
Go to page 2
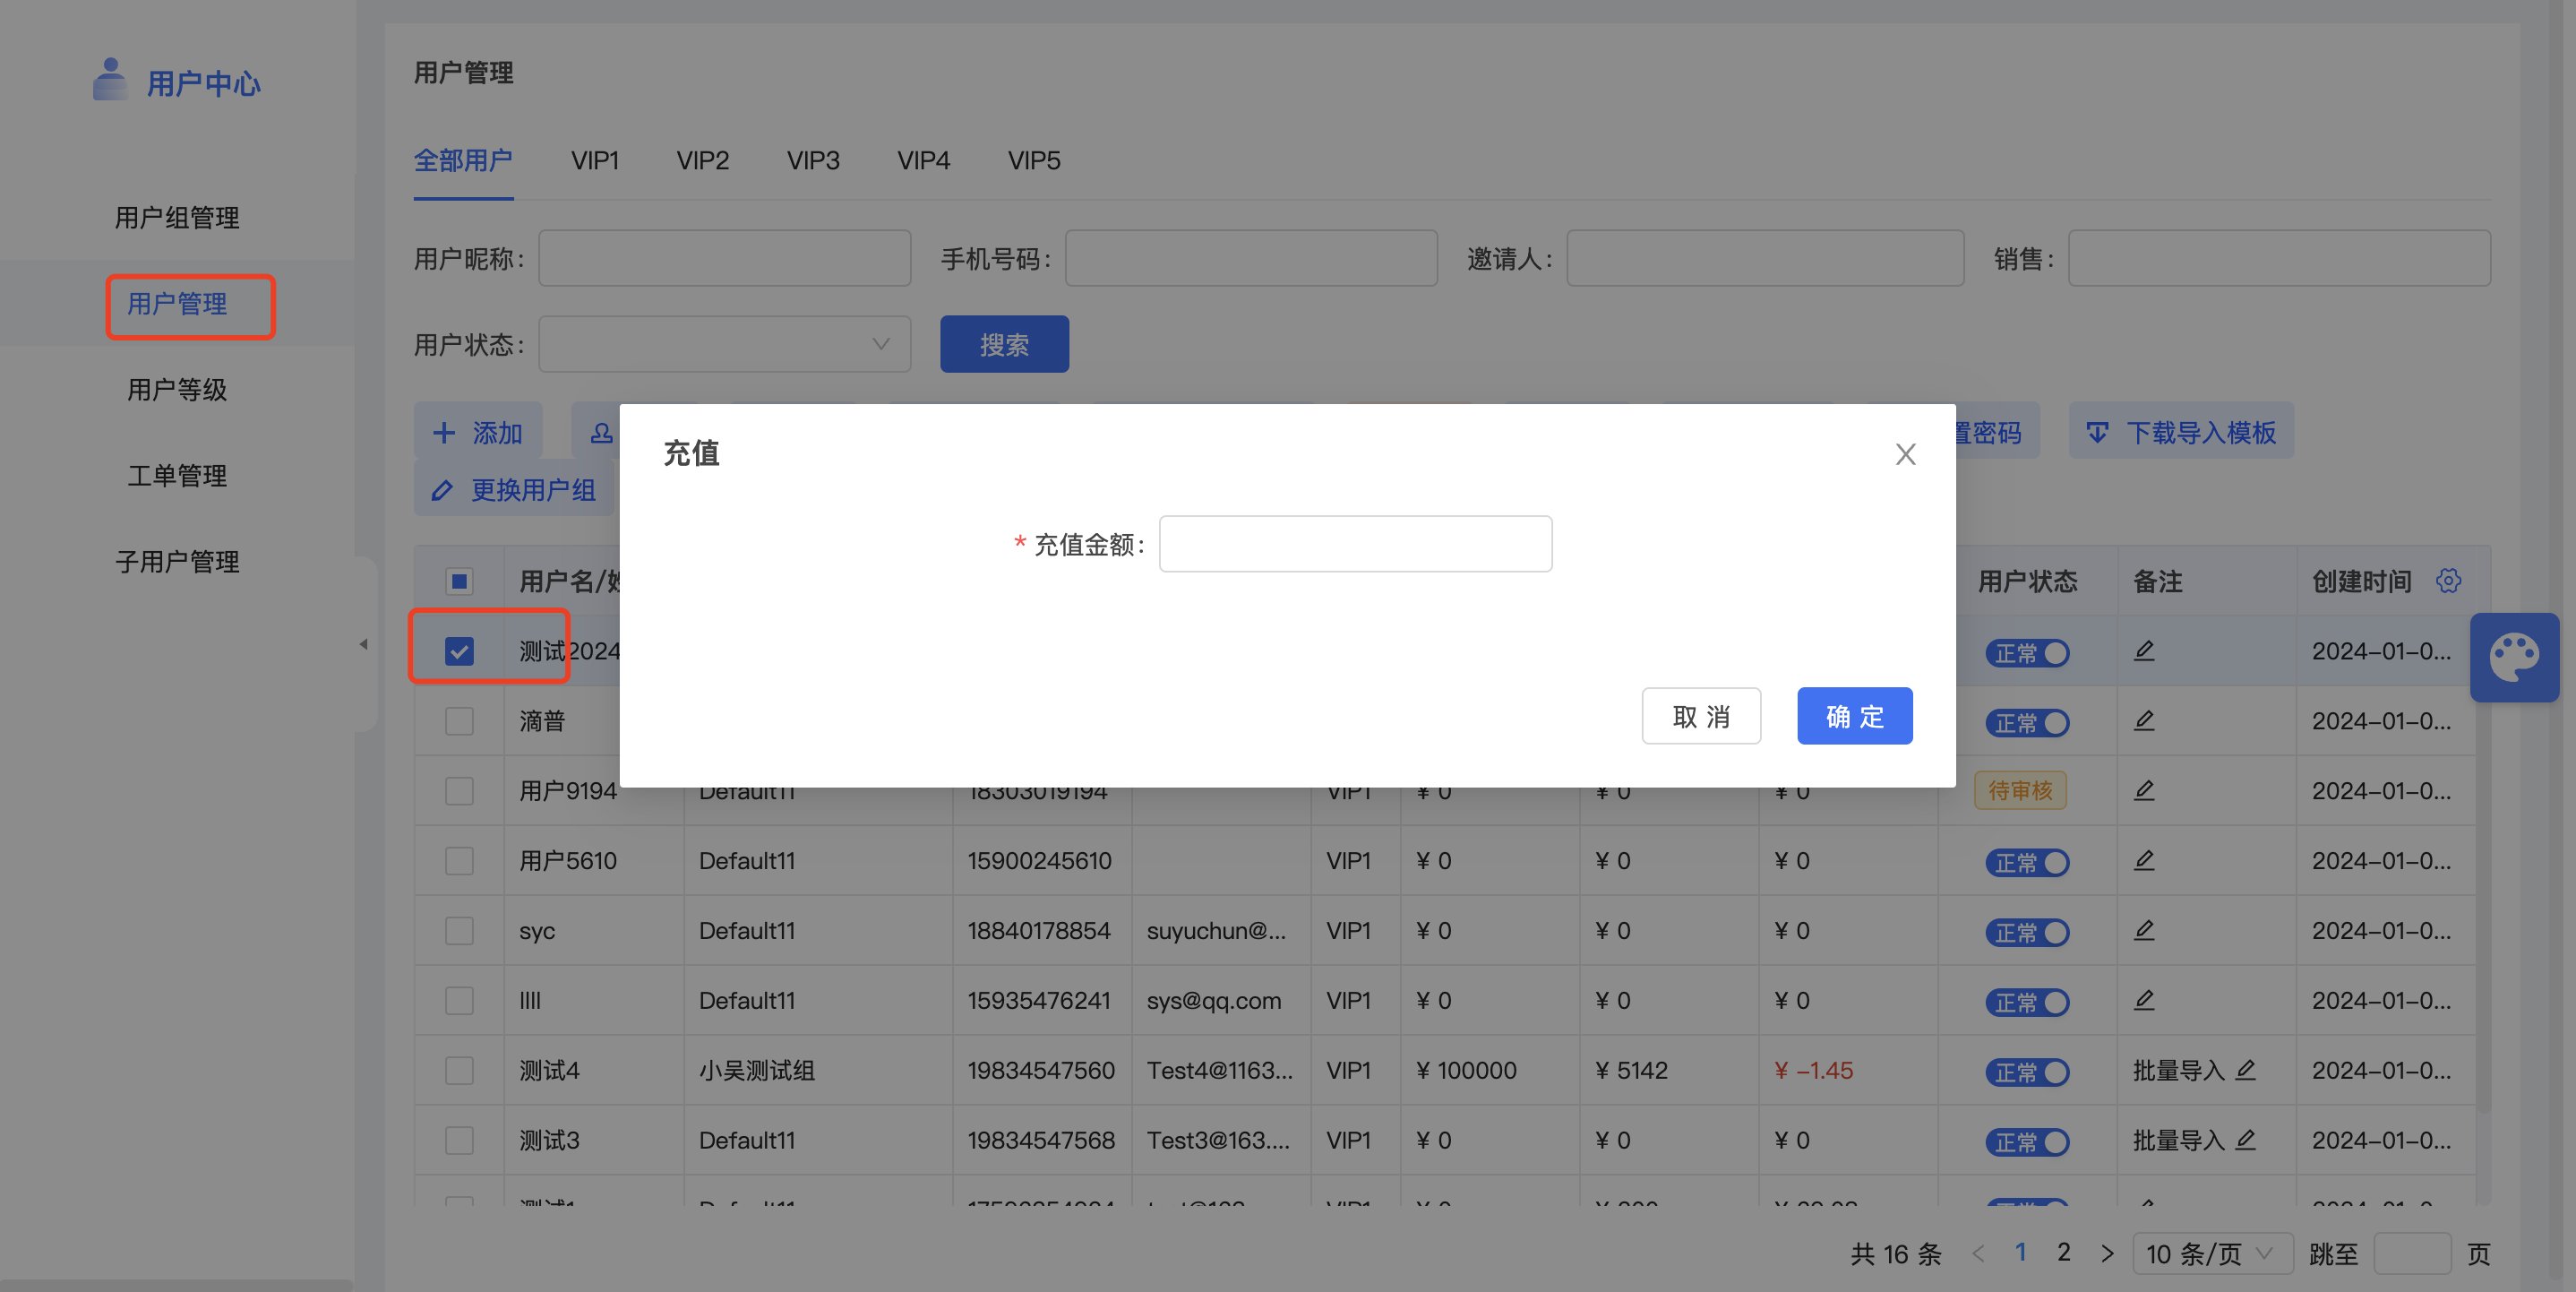[2063, 1252]
